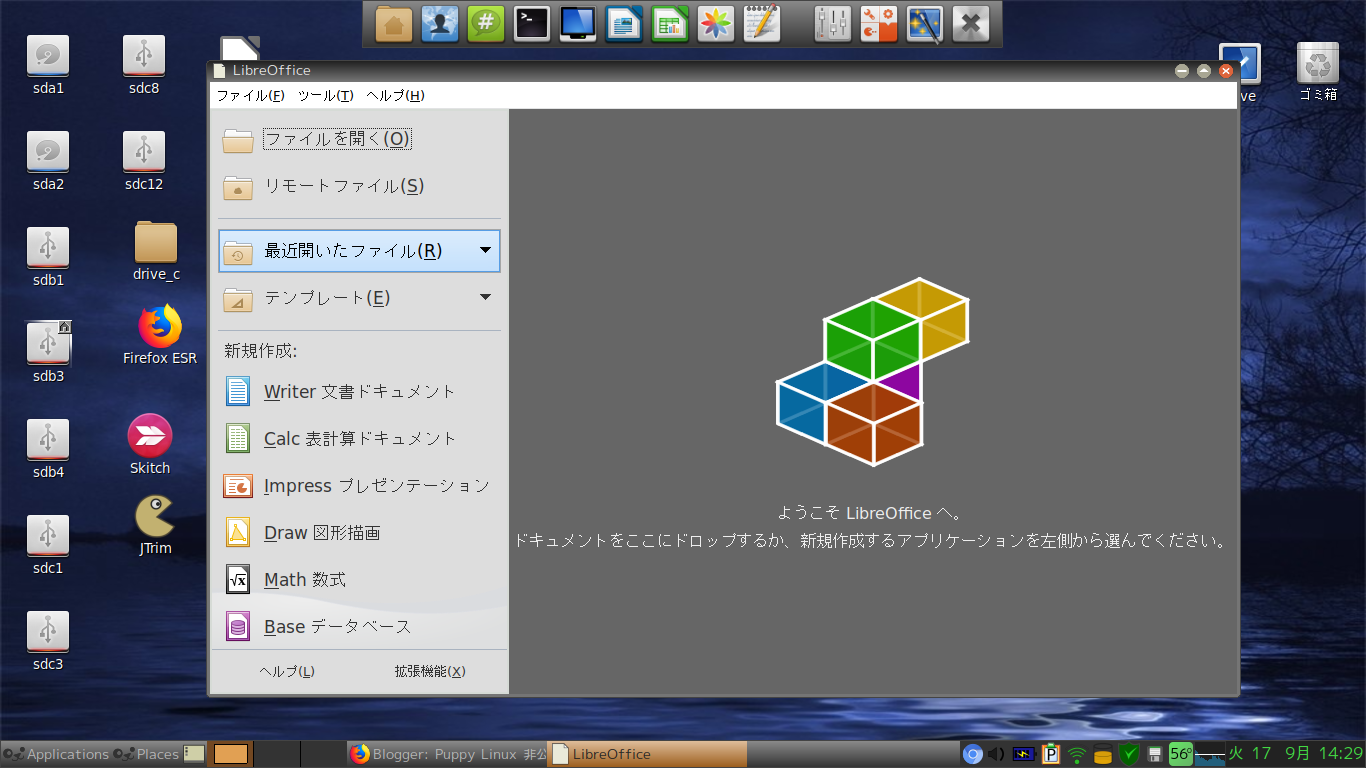Create a new Math 数式
Viewport: 1366px width, 768px height.
[x=359, y=579]
